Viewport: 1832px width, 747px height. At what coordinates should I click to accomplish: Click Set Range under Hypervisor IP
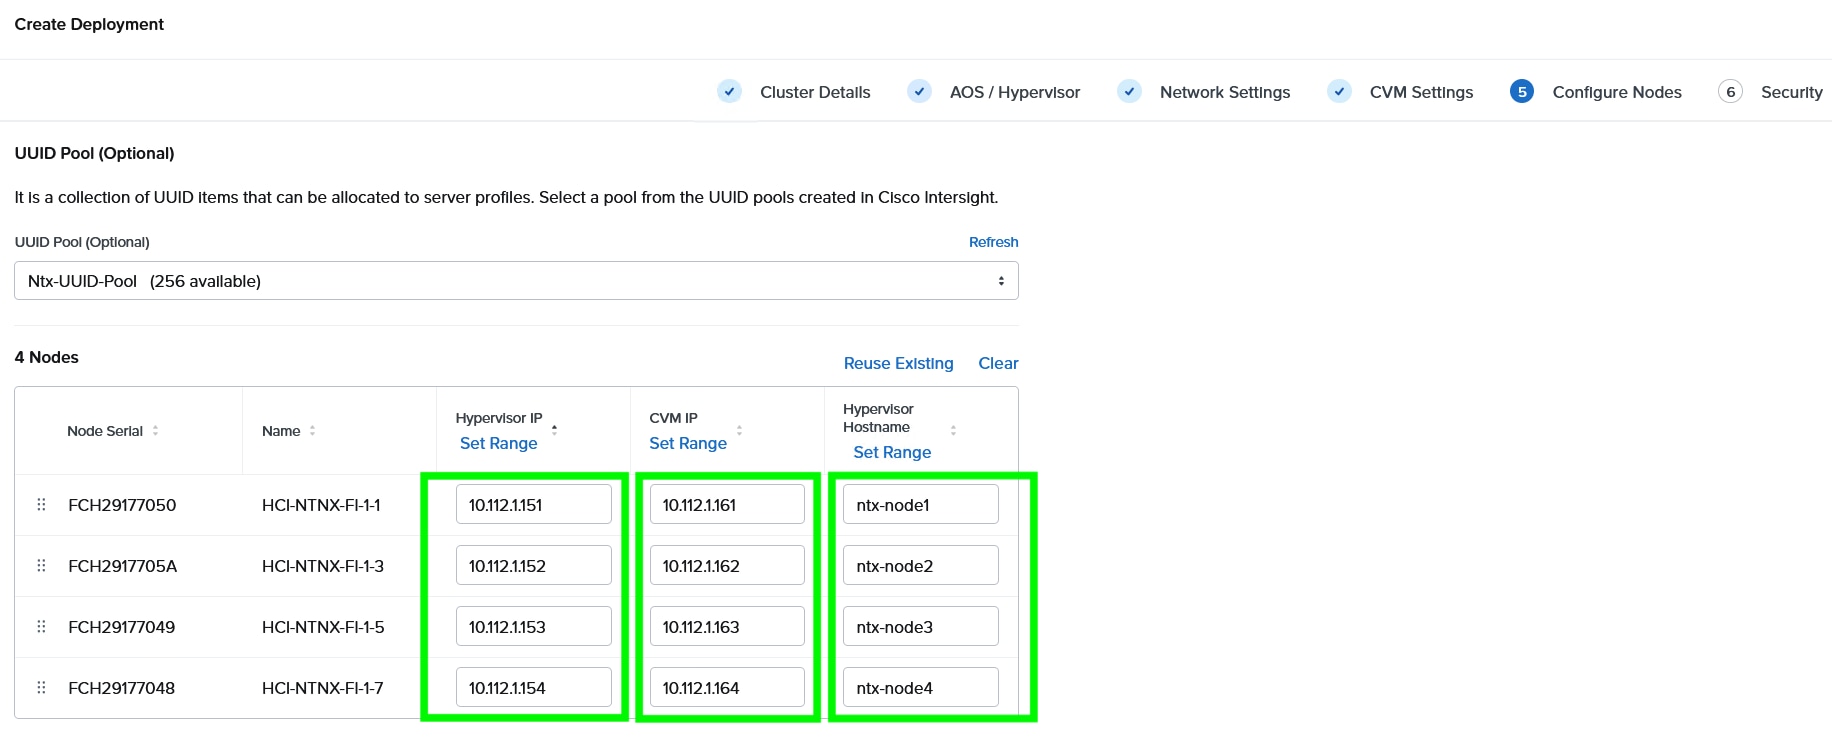click(498, 443)
